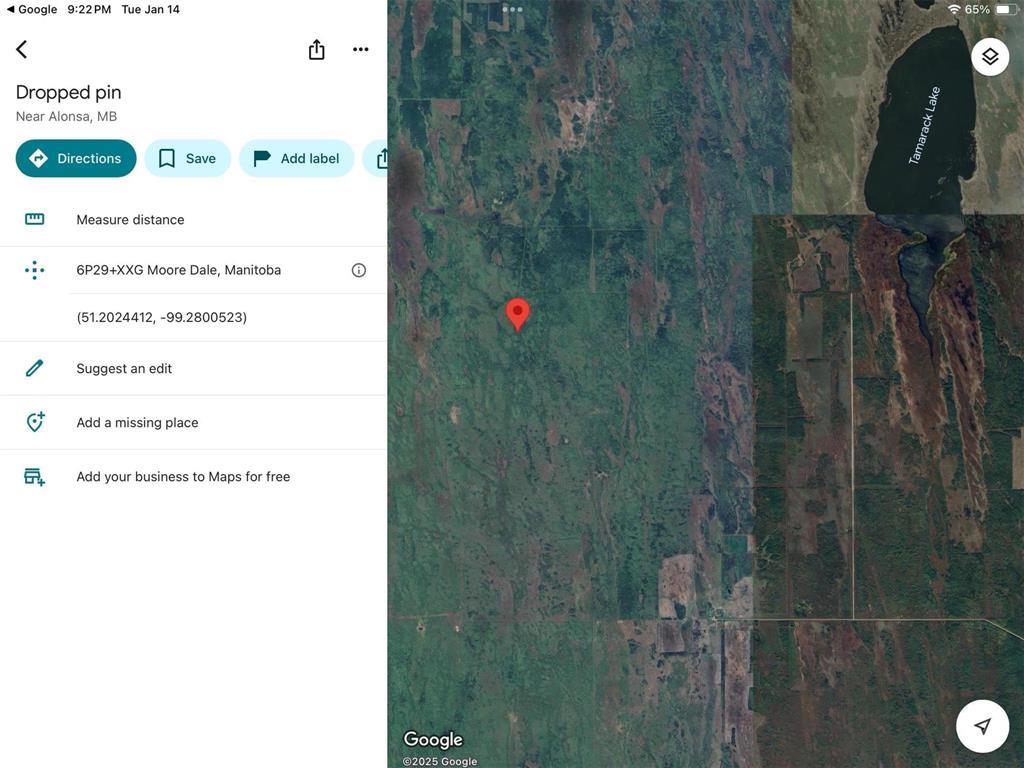
Task: Tap Add your business to Maps
Action: tap(183, 476)
